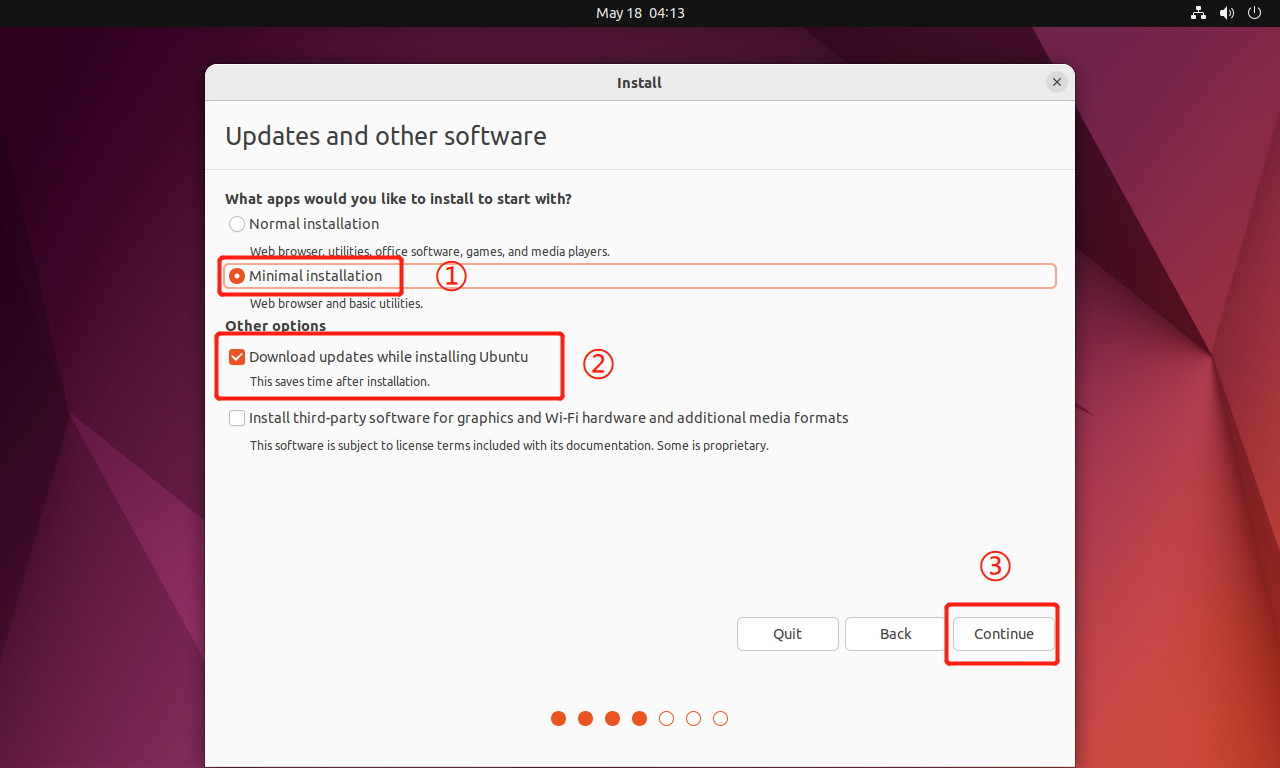Viewport: 1280px width, 768px height.
Task: Click 'What apps would you like to install' text
Action: coord(398,199)
